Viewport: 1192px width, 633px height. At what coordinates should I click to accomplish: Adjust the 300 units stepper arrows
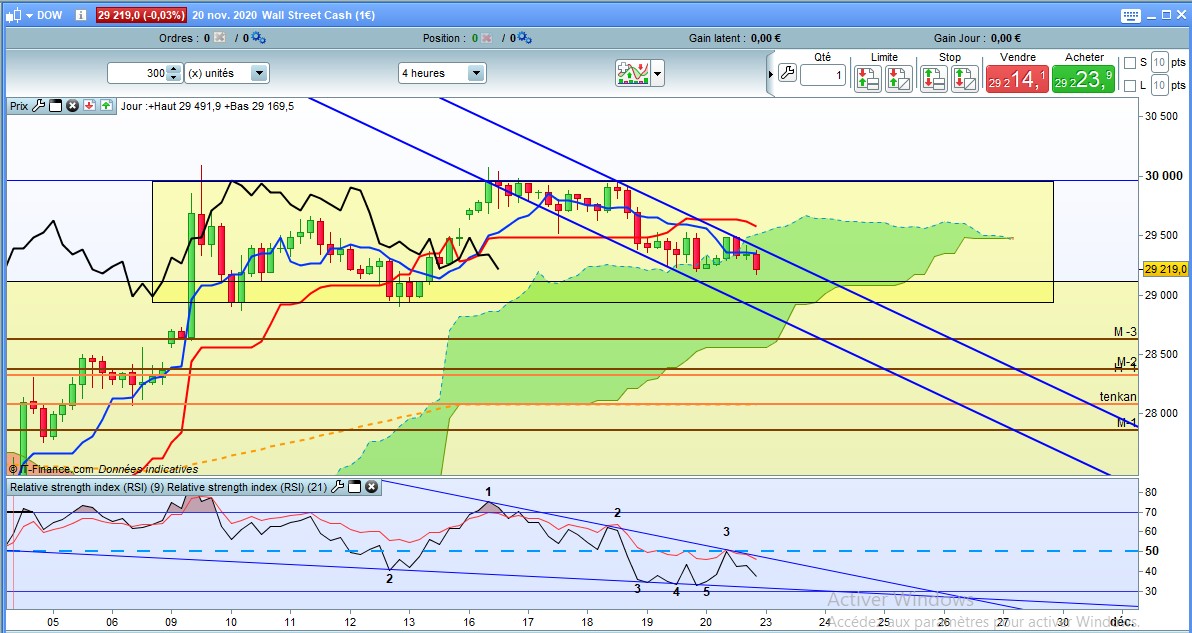click(x=173, y=73)
